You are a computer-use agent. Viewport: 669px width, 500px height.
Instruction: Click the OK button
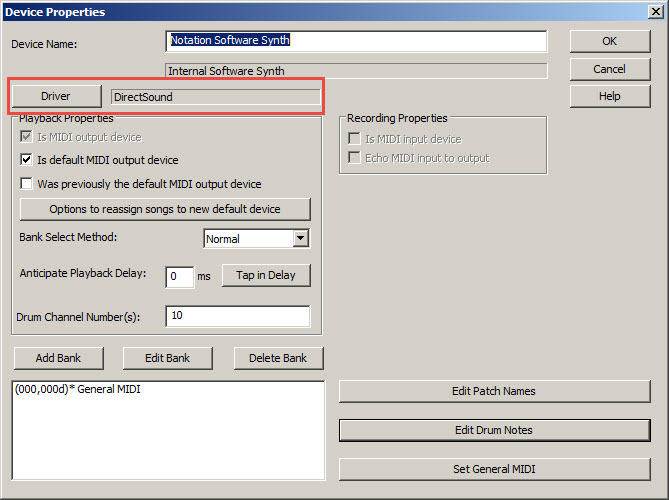pyautogui.click(x=610, y=41)
